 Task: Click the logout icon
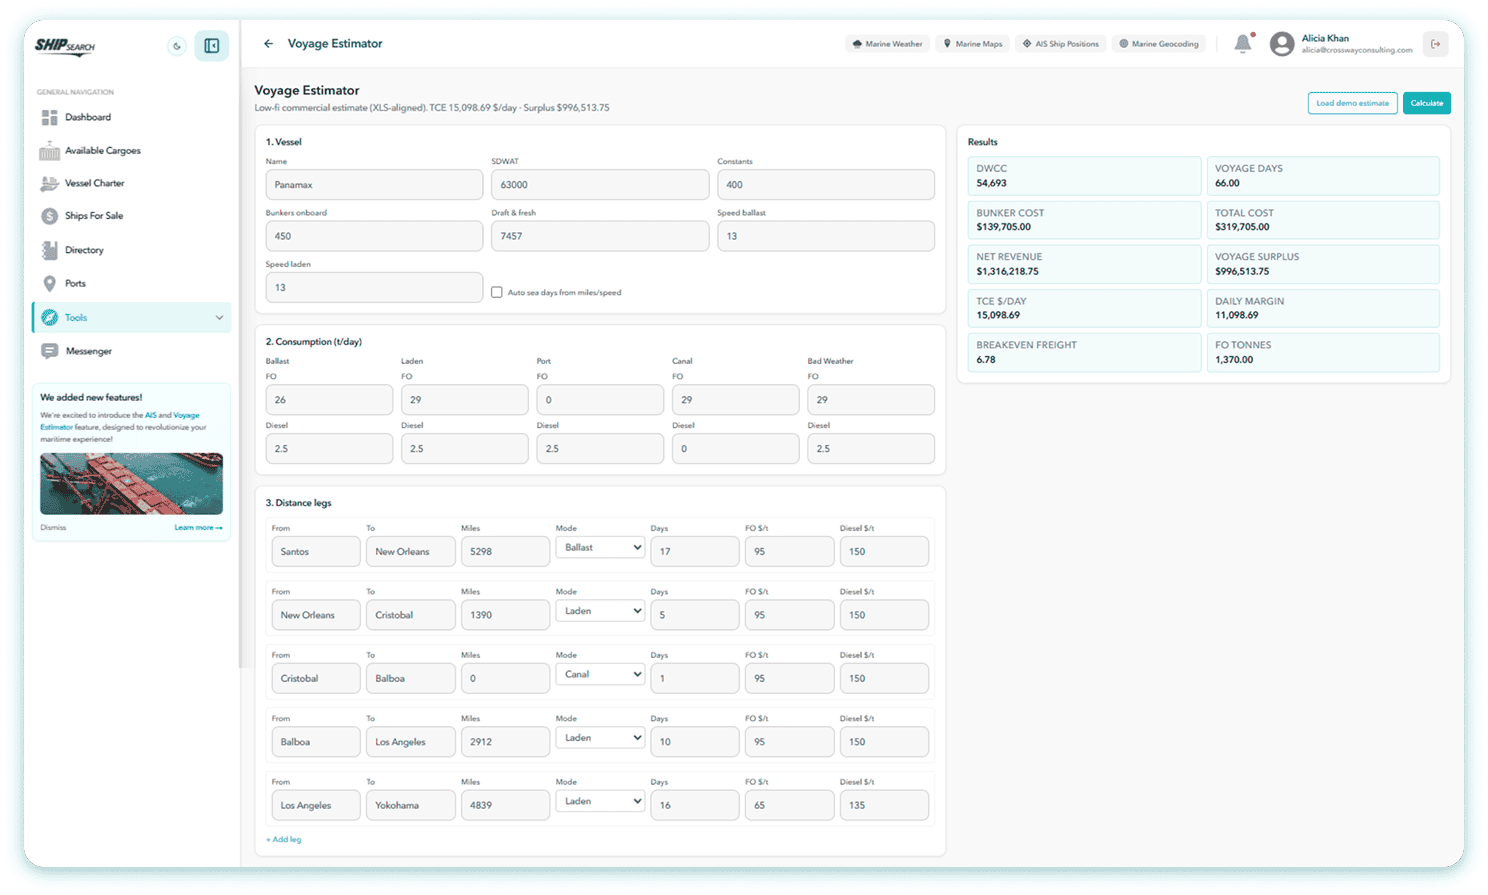1436,44
